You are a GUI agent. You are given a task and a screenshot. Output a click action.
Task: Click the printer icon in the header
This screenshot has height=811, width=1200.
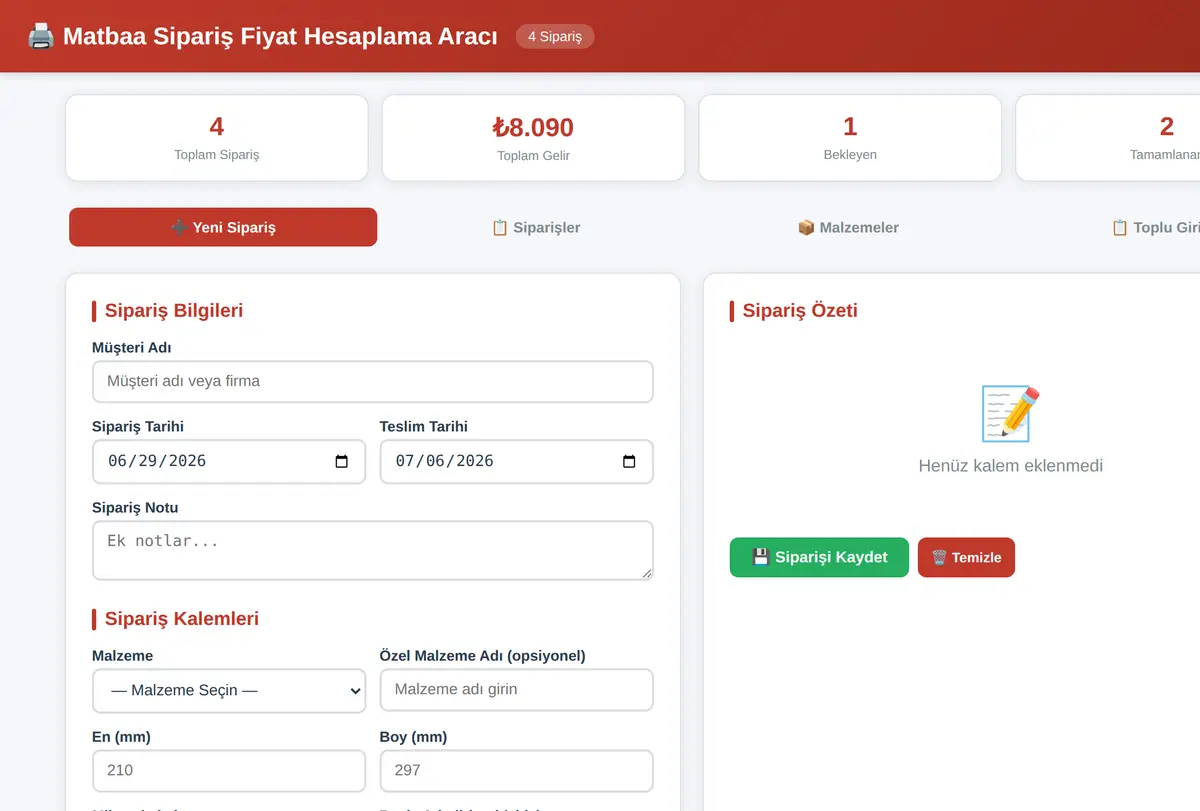[x=41, y=37]
